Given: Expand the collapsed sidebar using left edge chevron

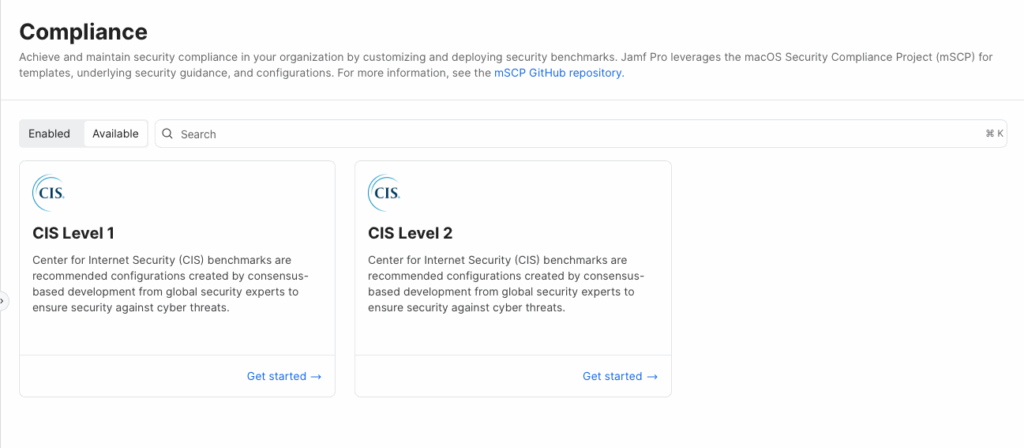Looking at the screenshot, I should point(3,300).
